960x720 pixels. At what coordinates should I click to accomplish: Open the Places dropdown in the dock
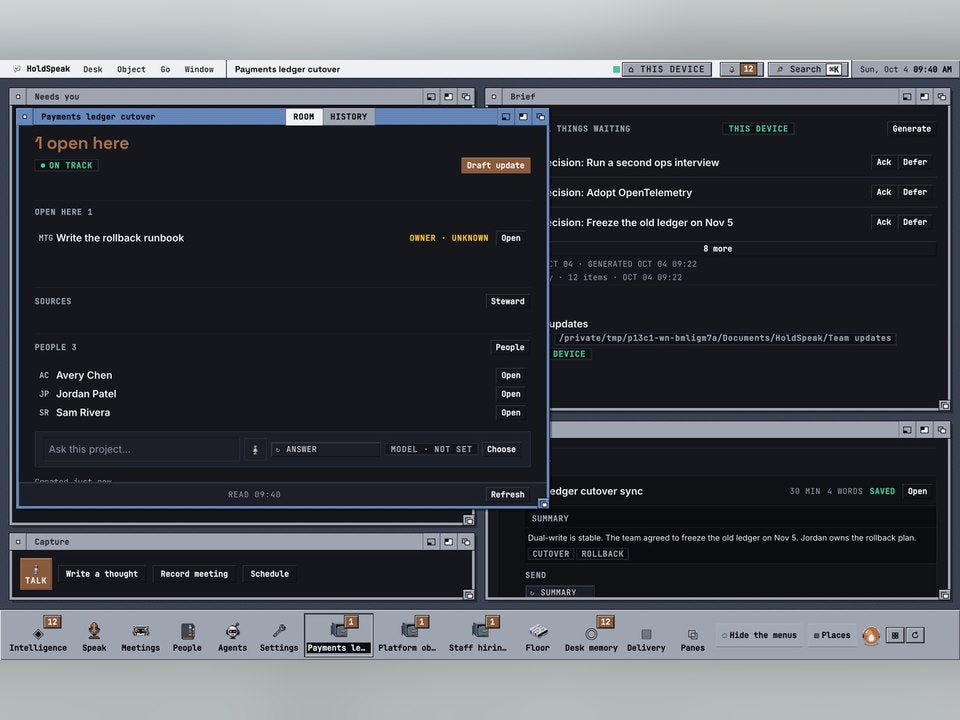point(832,636)
